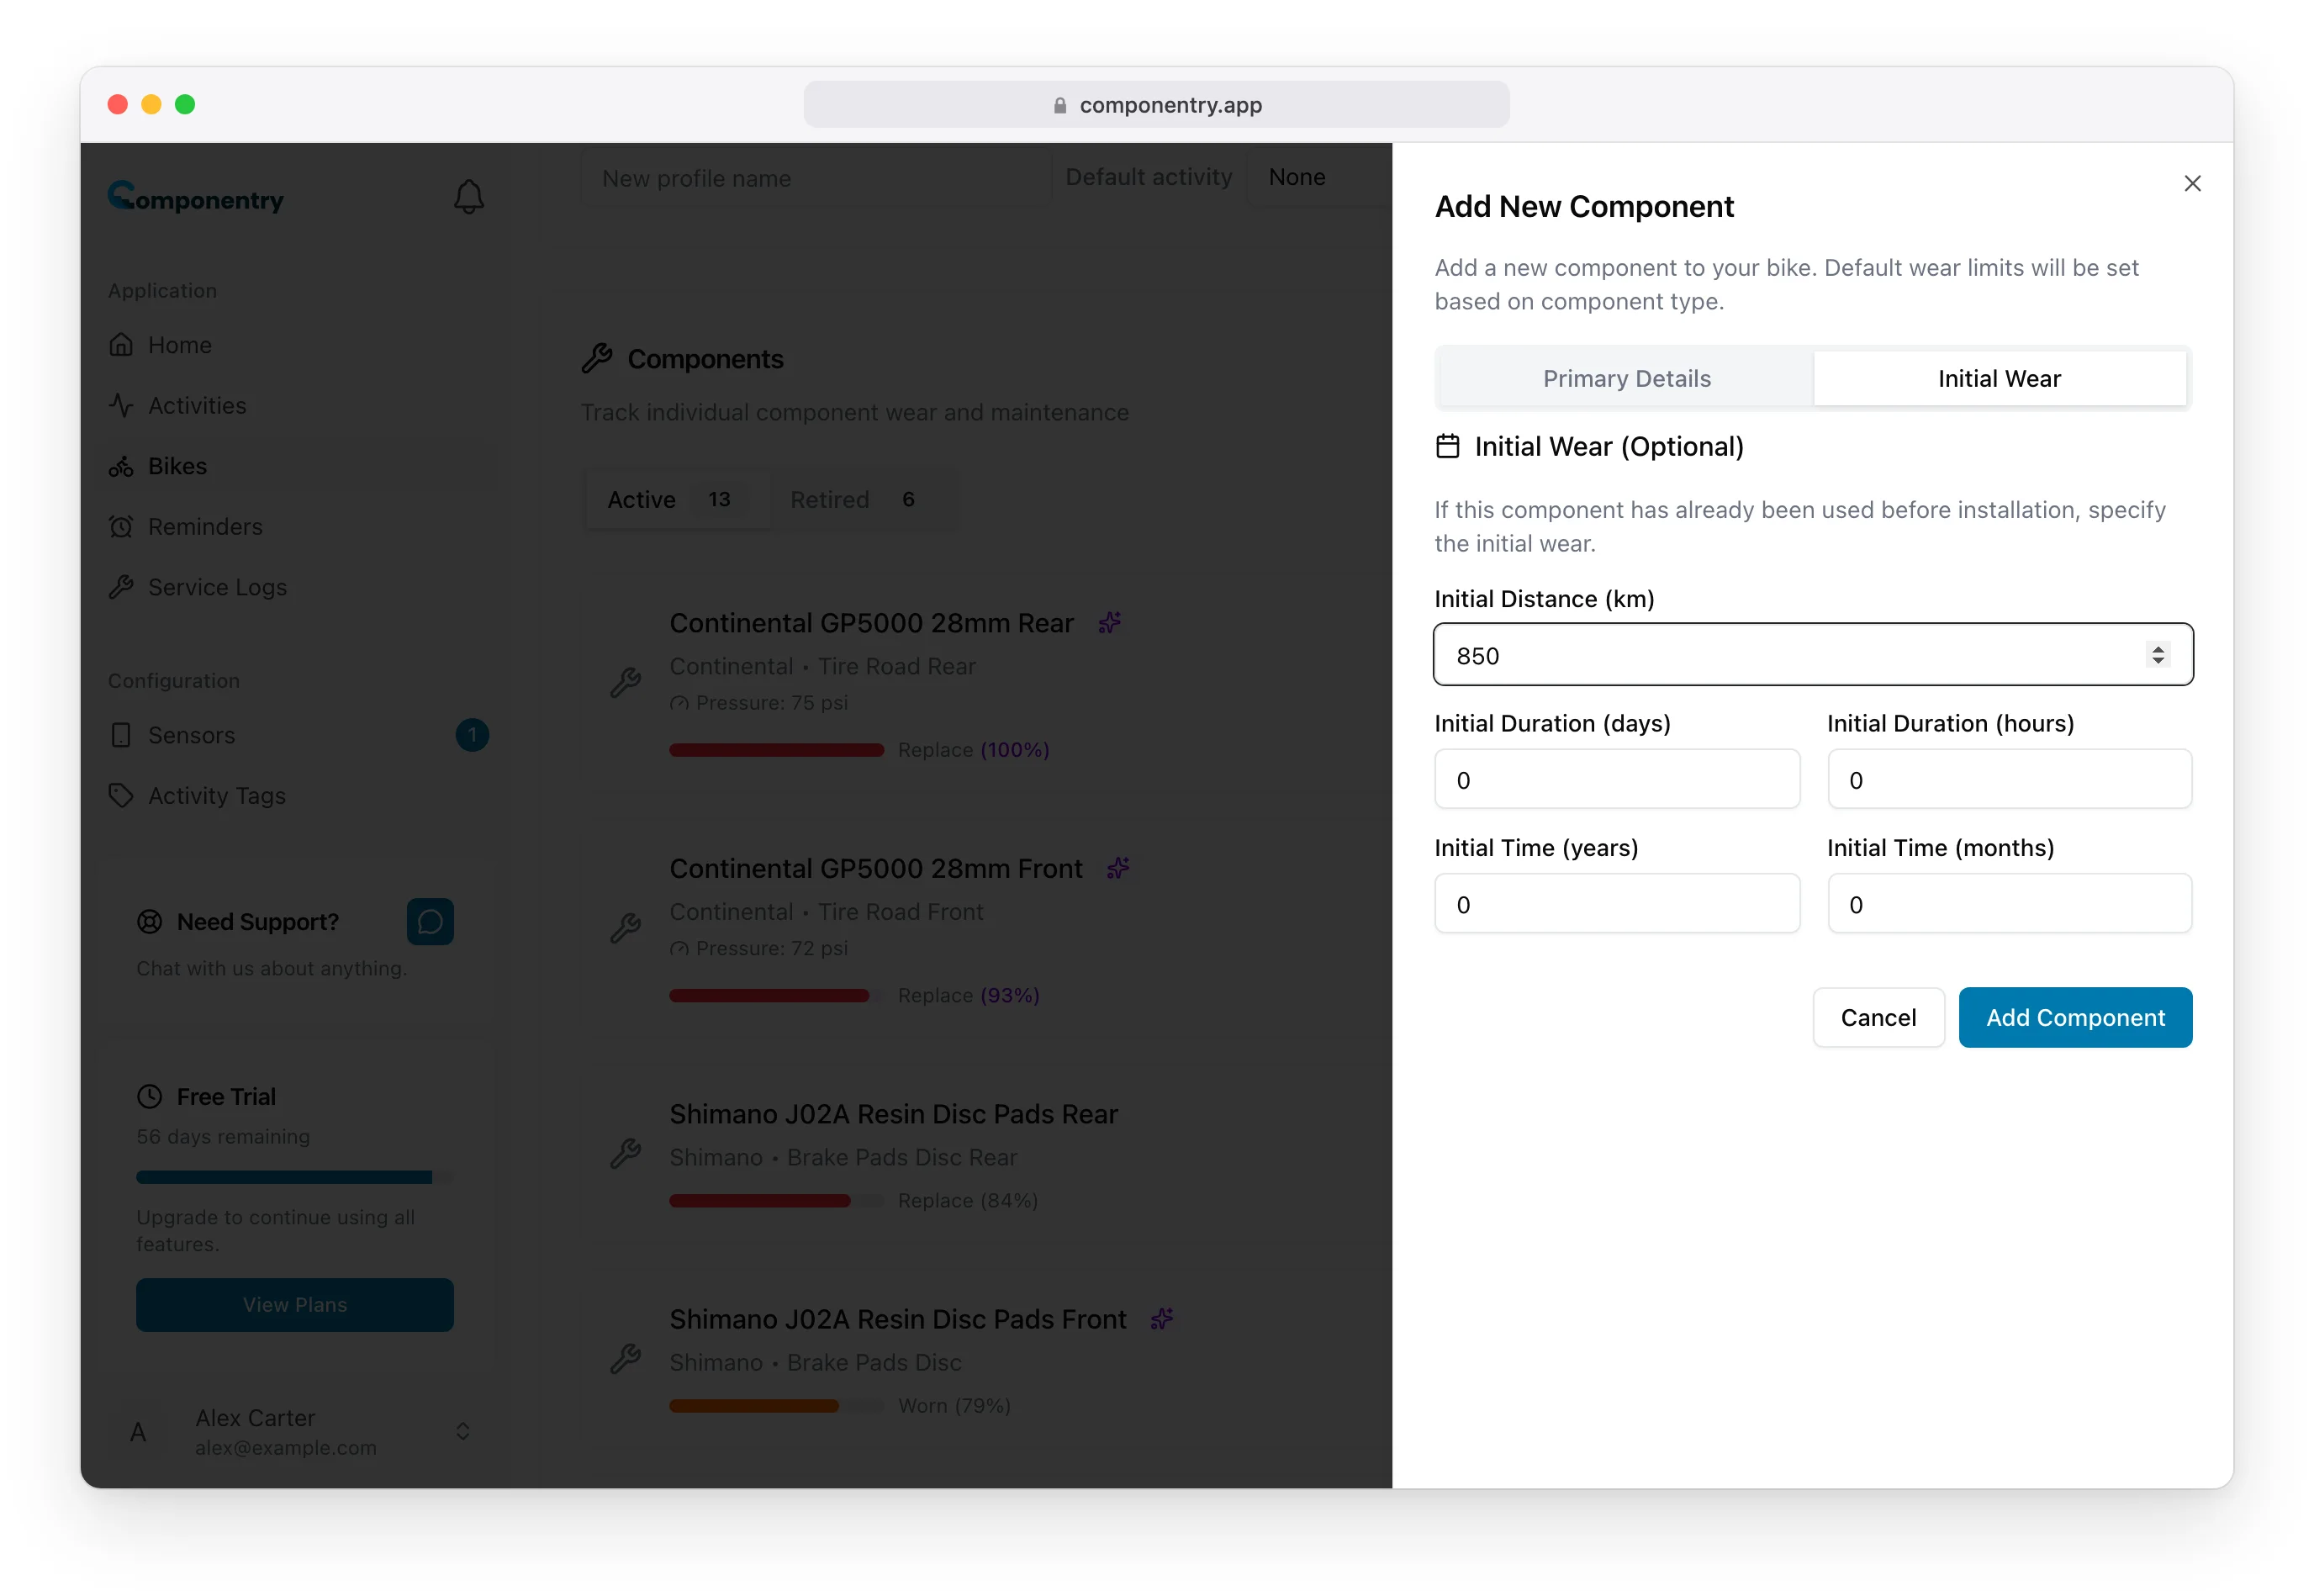
Task: Click the Alex Carter avatar
Action: pos(138,1432)
